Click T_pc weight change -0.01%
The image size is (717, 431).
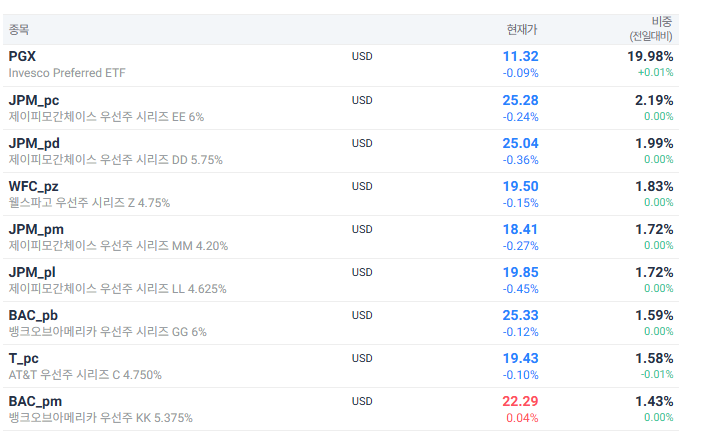657,374
